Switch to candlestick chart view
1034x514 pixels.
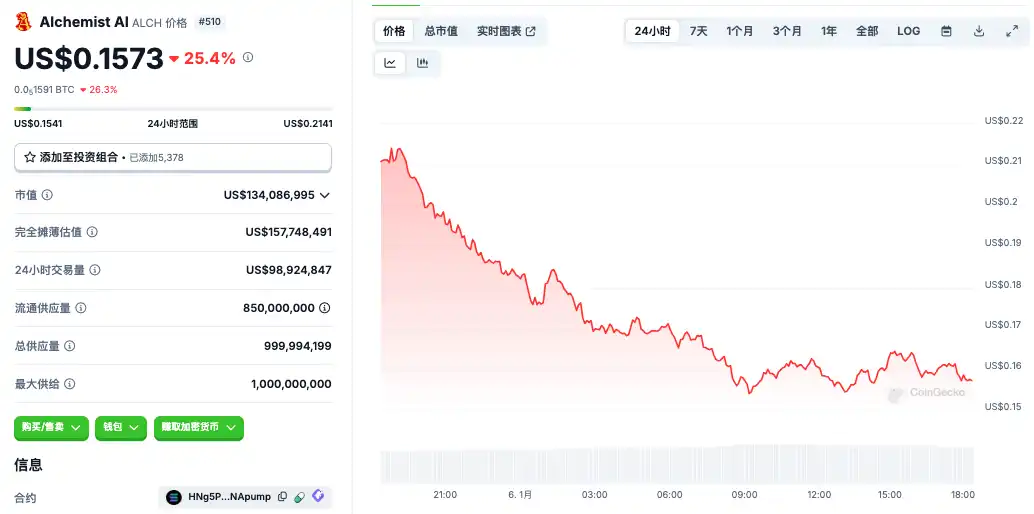422,63
